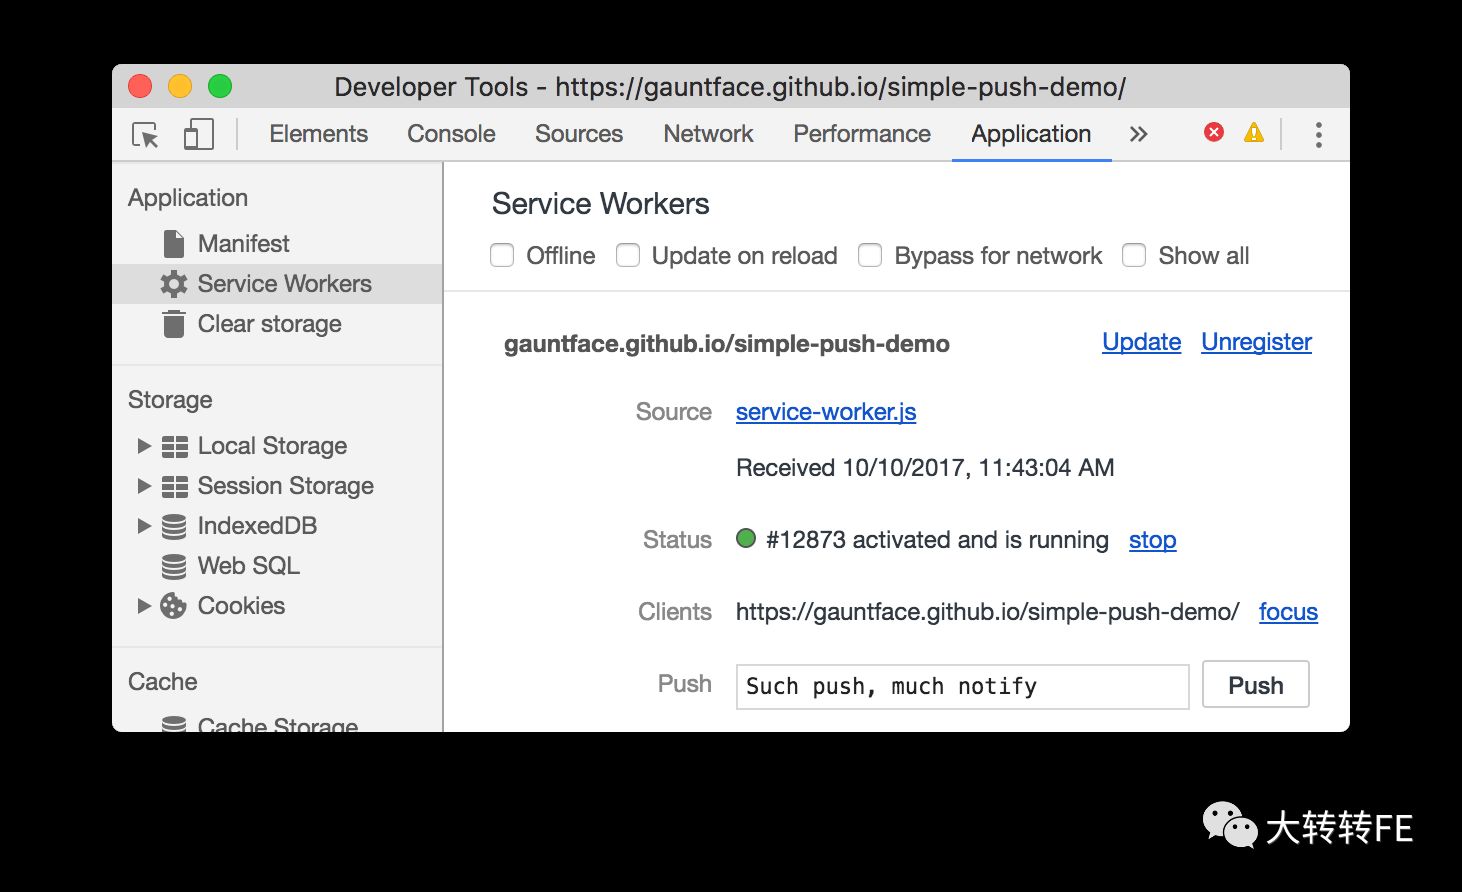Maximize the Developer Tools window

tap(220, 87)
